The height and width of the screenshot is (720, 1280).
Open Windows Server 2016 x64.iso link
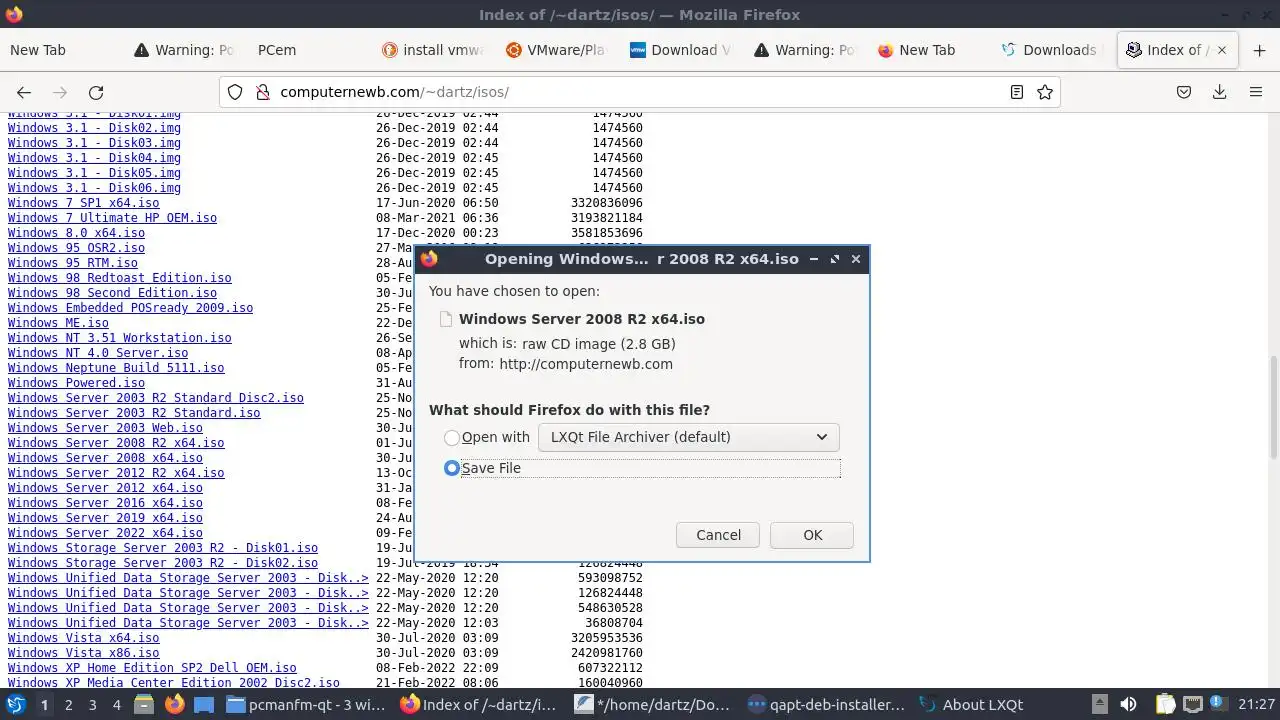coord(105,503)
